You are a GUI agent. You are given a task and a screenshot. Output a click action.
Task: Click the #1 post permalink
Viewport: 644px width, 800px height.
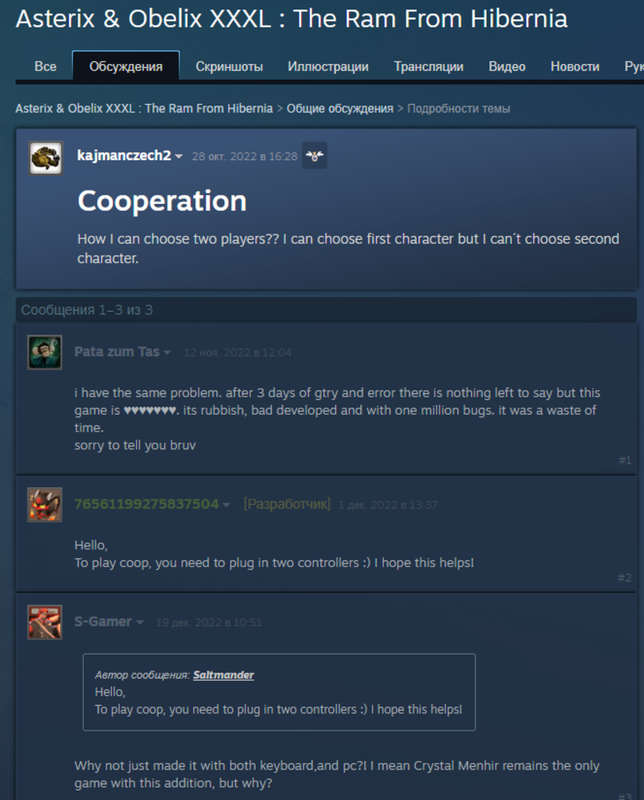[625, 460]
